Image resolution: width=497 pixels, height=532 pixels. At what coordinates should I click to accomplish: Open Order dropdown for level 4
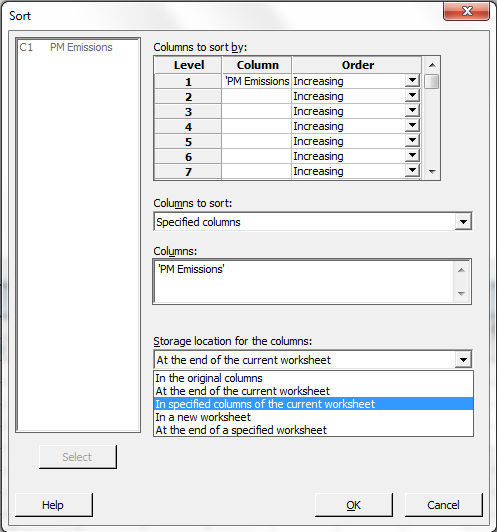click(x=412, y=126)
